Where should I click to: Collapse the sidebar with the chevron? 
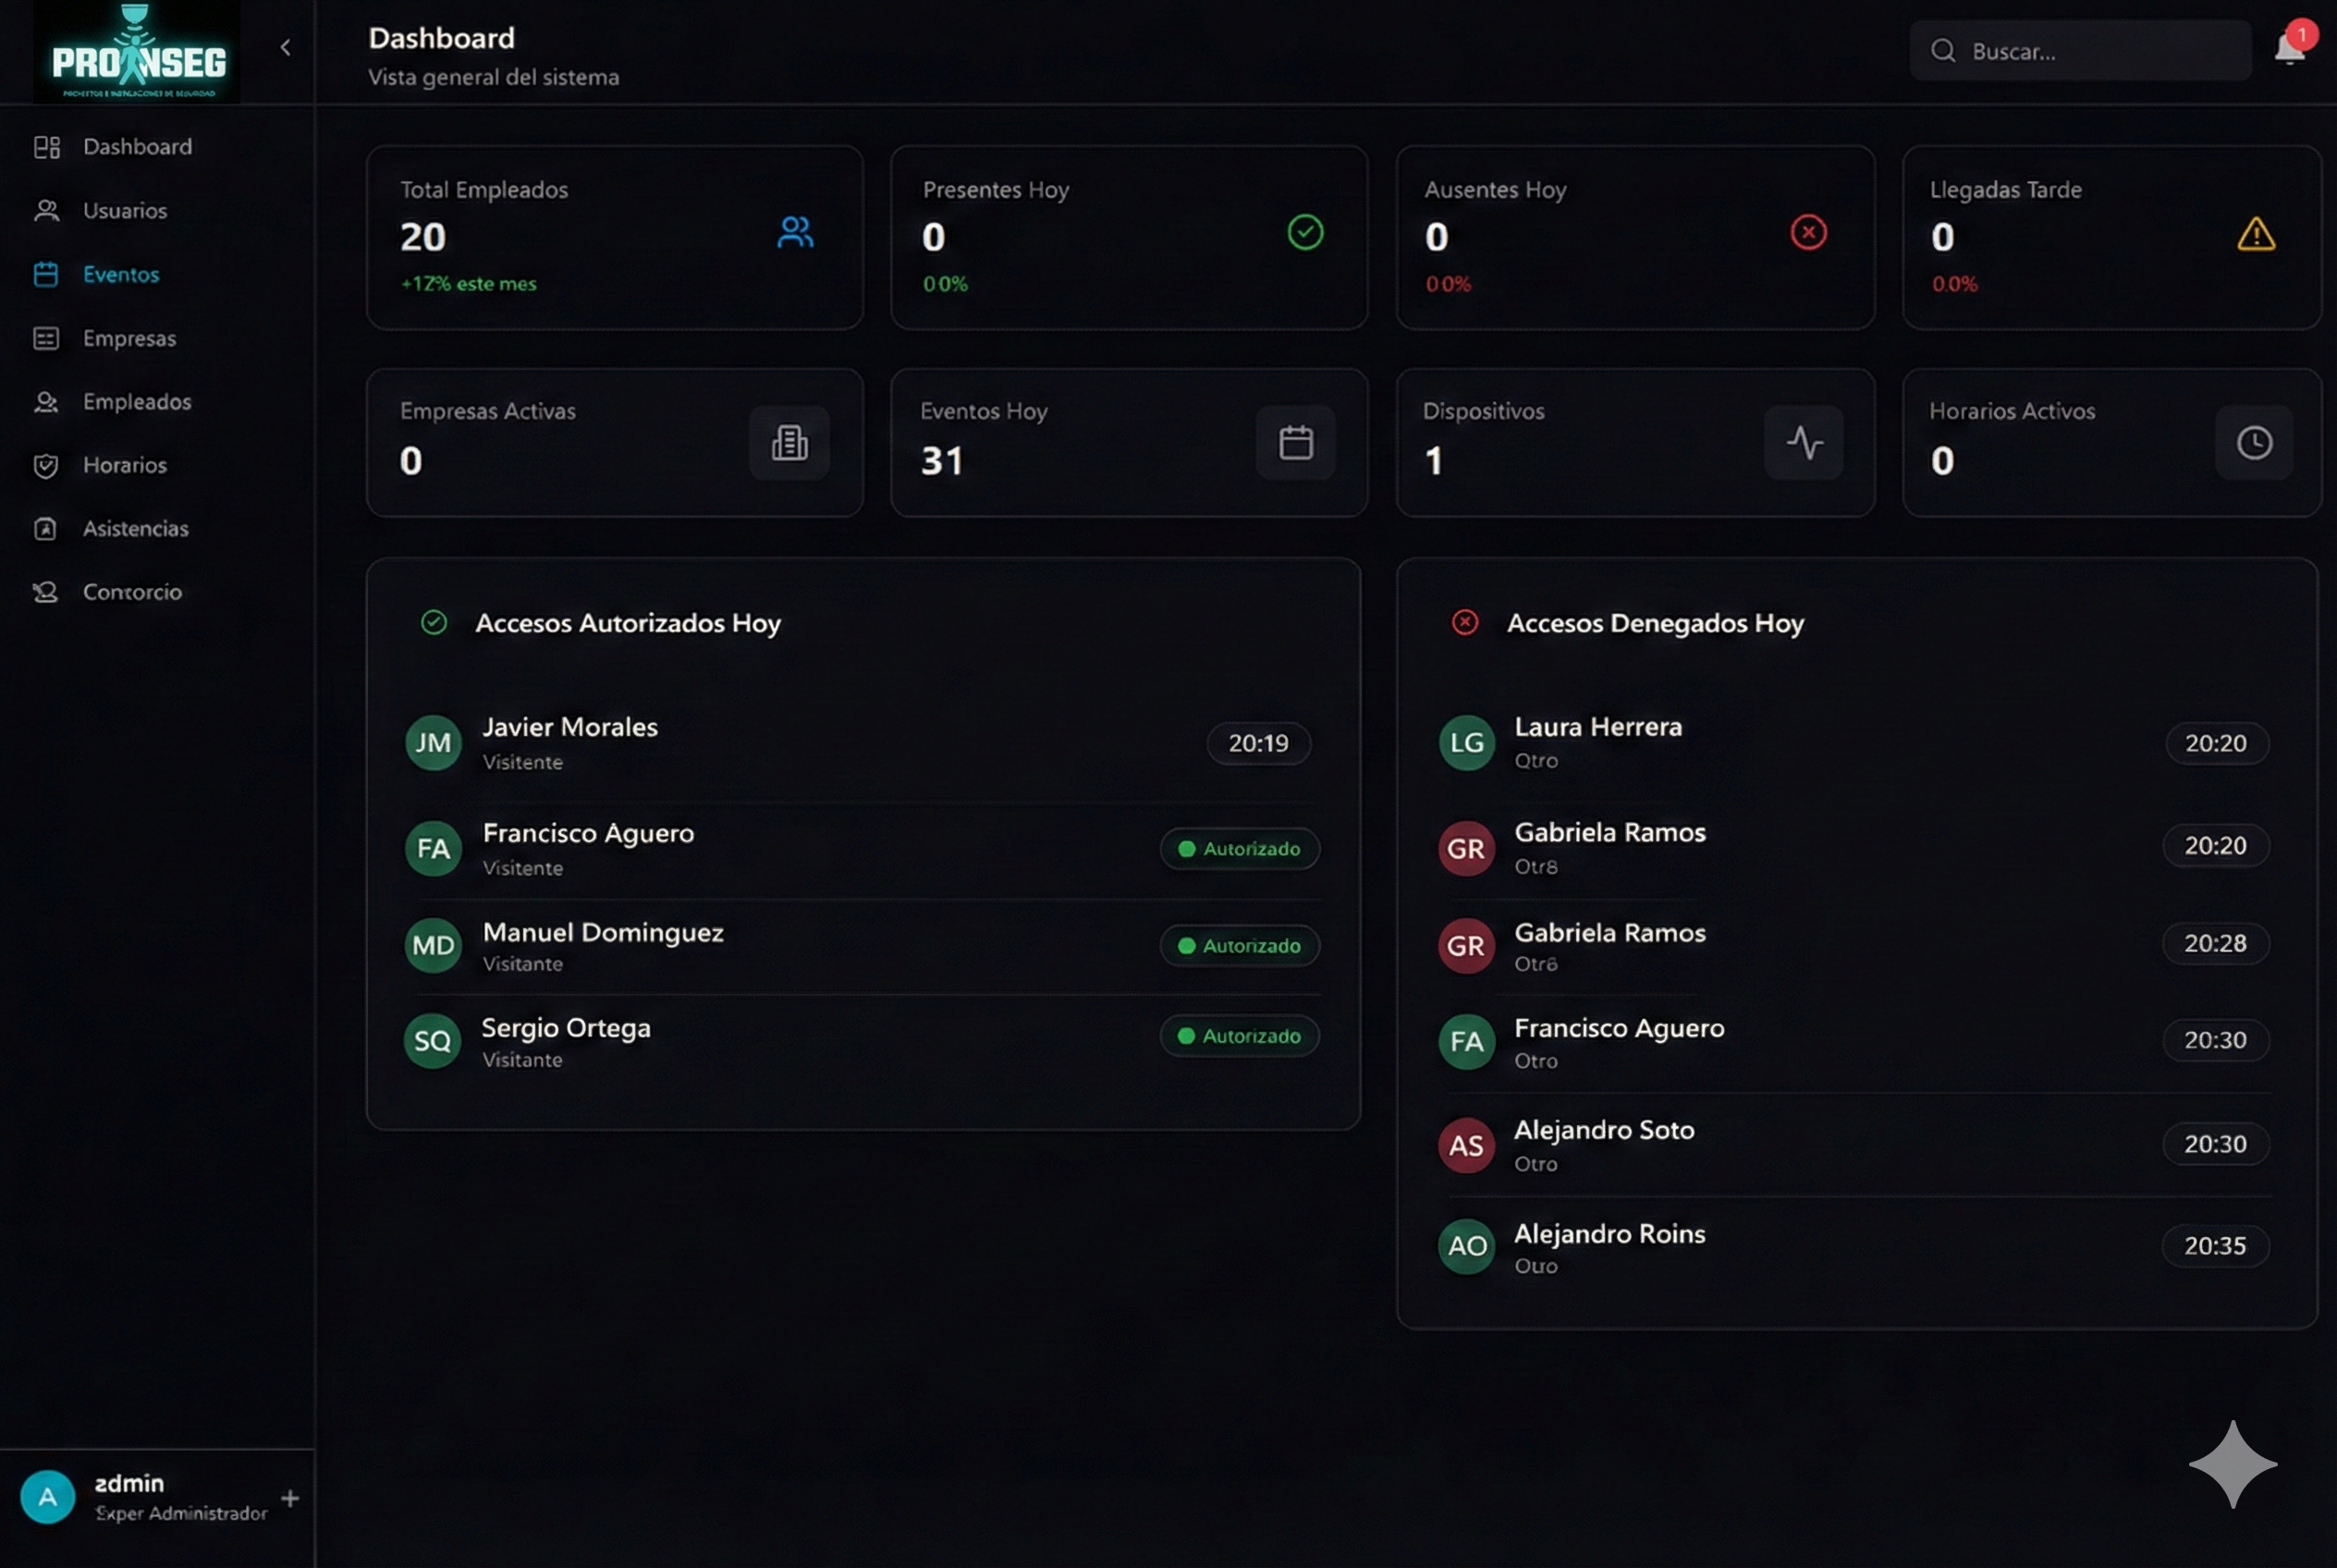(286, 47)
